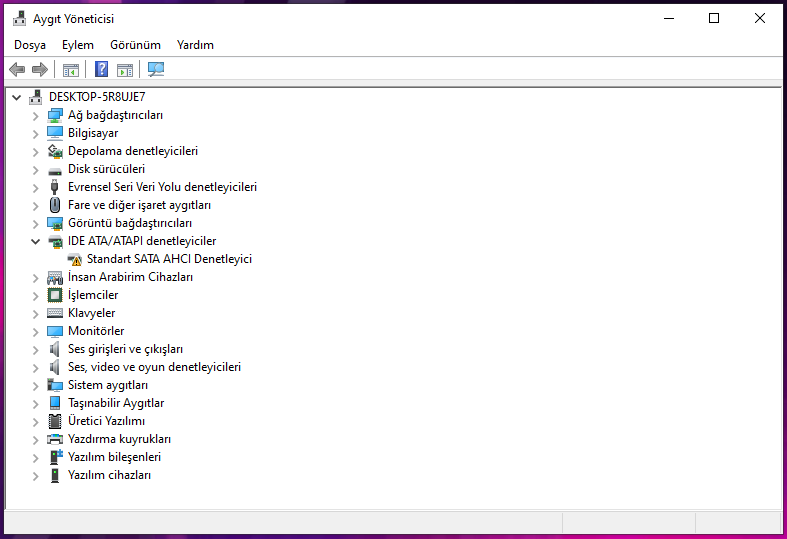Viewport: 787px width, 539px height.
Task: Click the Back arrow toolbar button
Action: 17,69
